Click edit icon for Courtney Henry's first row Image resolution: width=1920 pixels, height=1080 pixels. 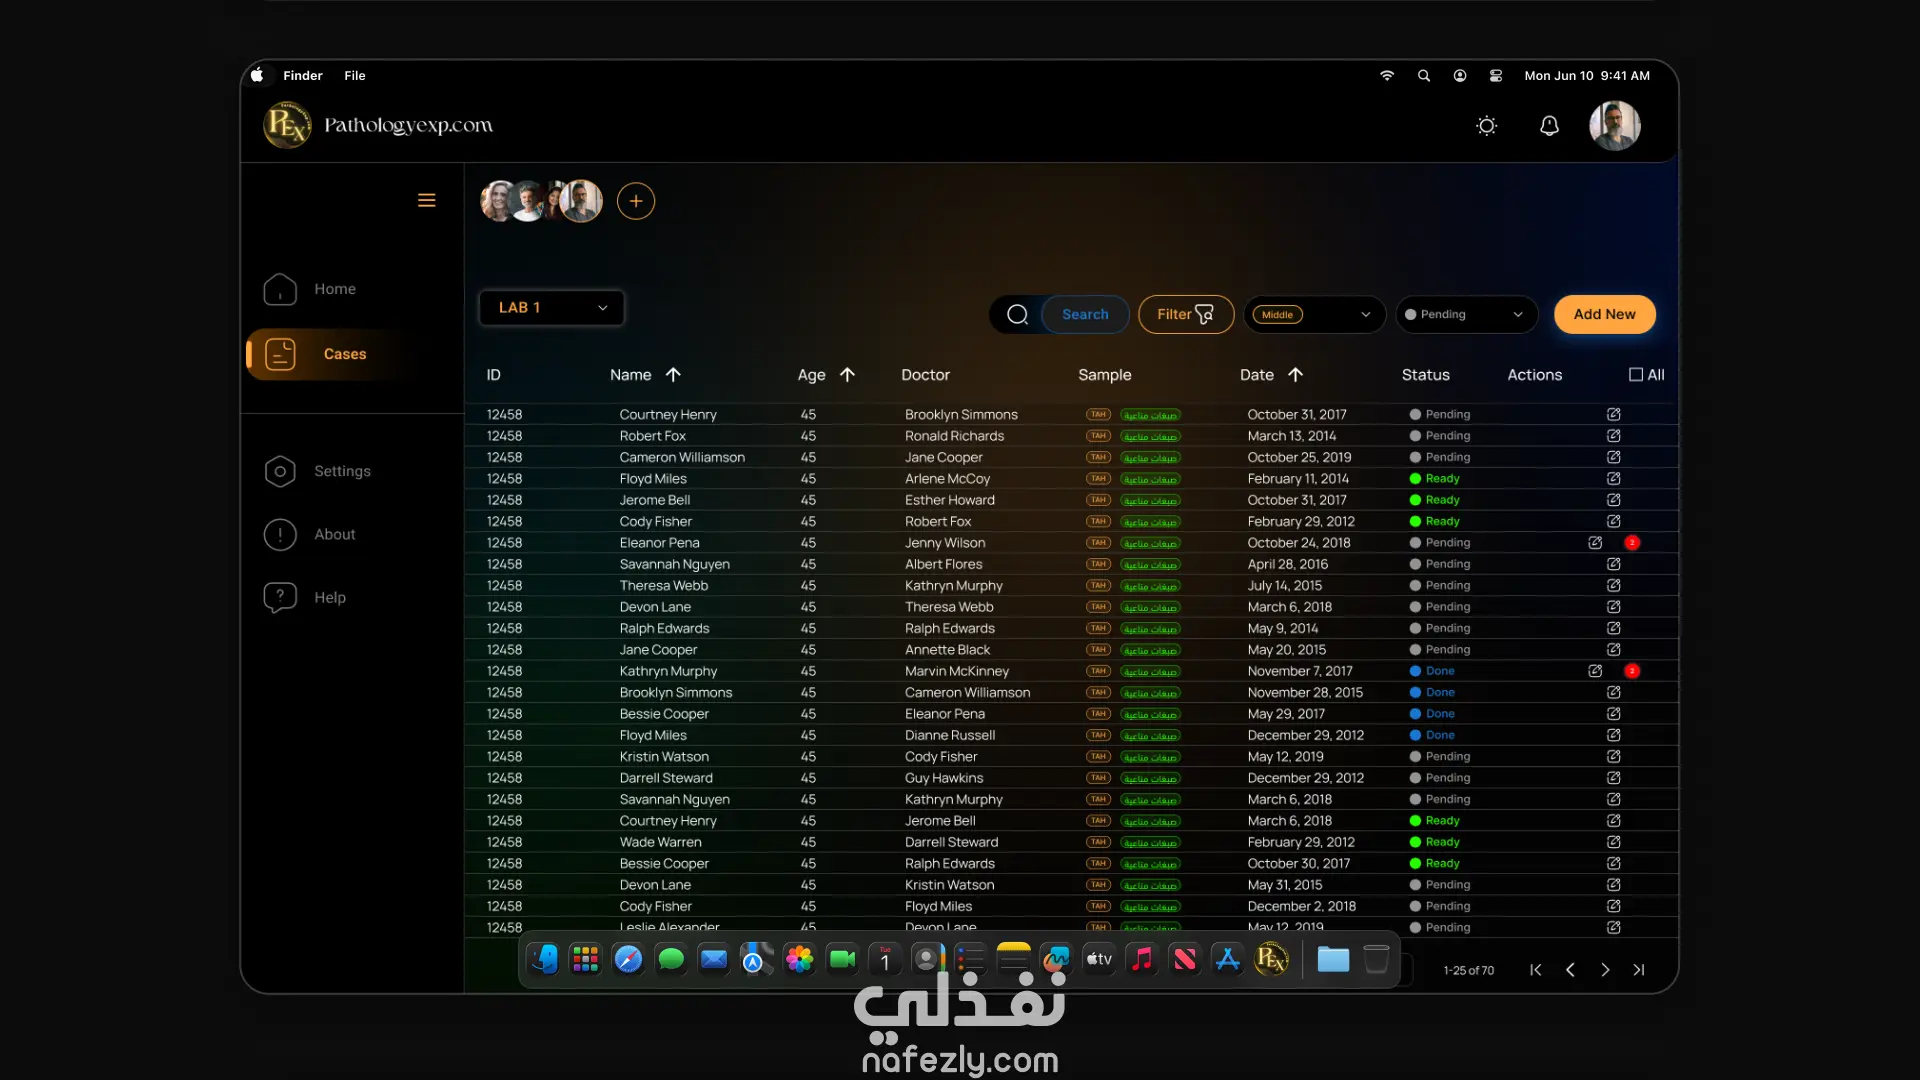pos(1613,414)
